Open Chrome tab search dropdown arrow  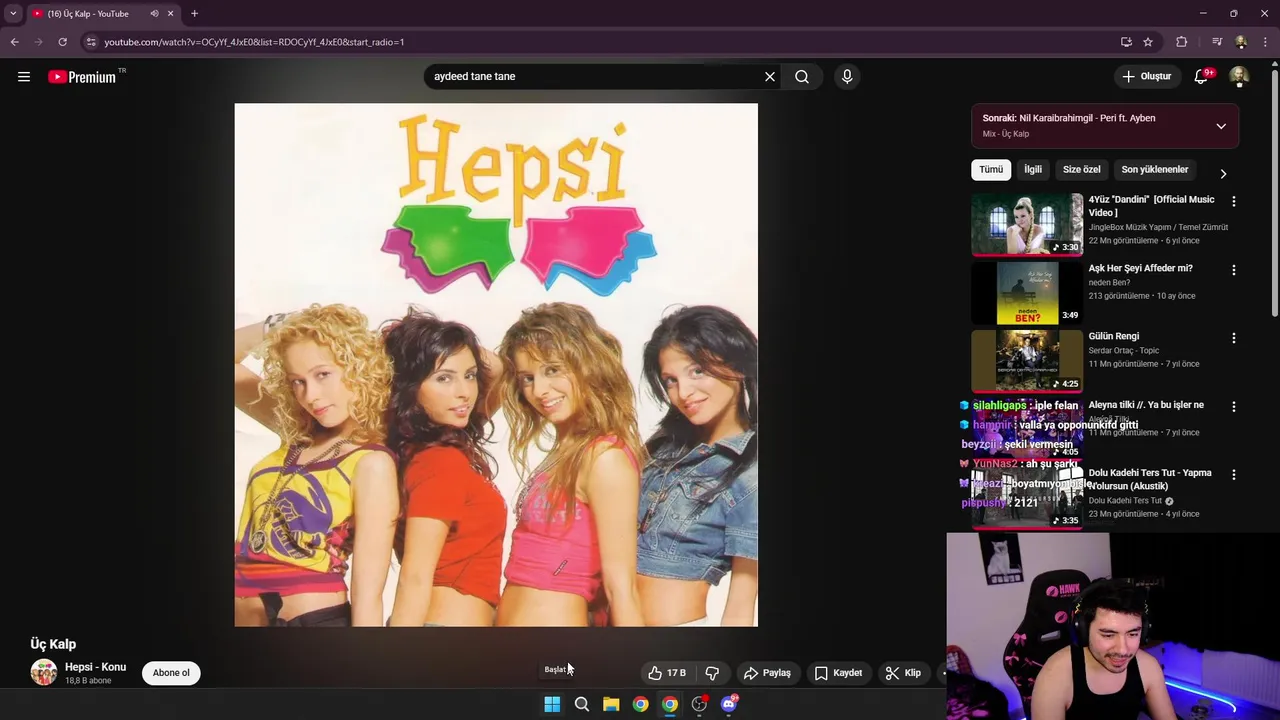click(13, 14)
